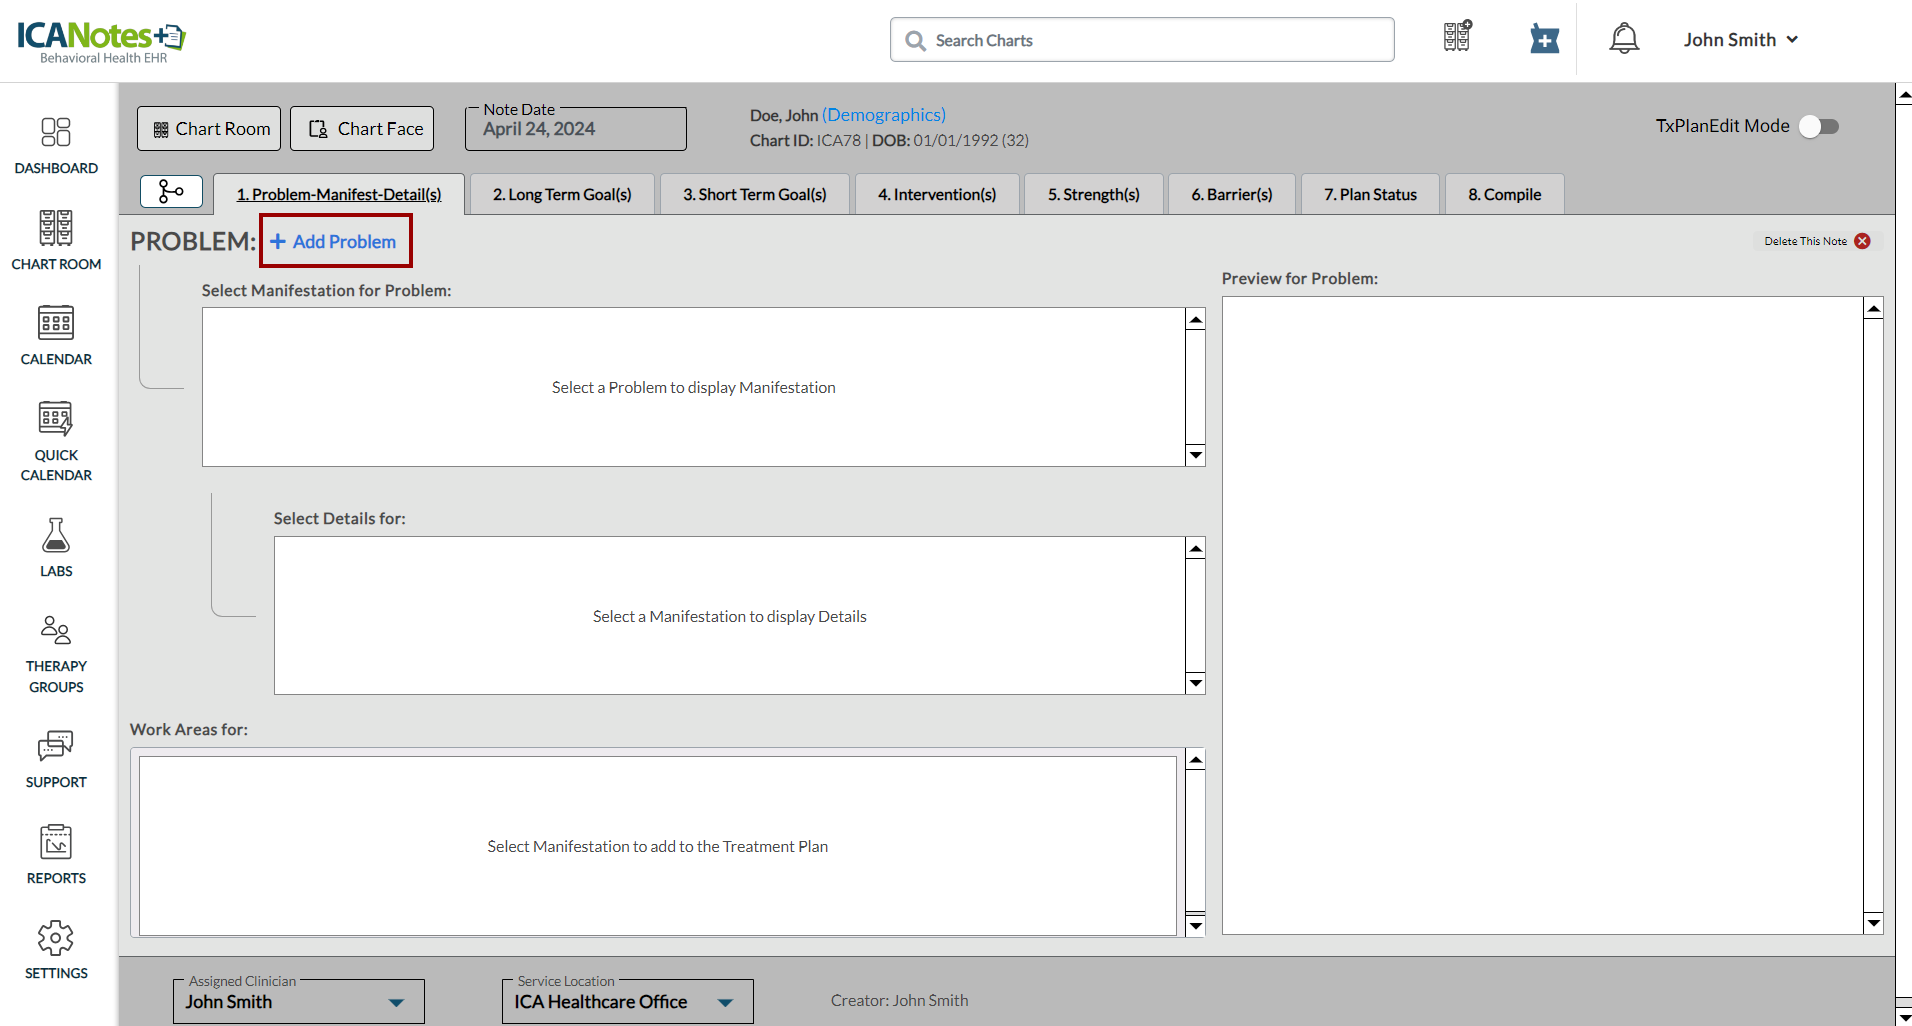
Task: Click the Search Charts input field
Action: [1142, 40]
